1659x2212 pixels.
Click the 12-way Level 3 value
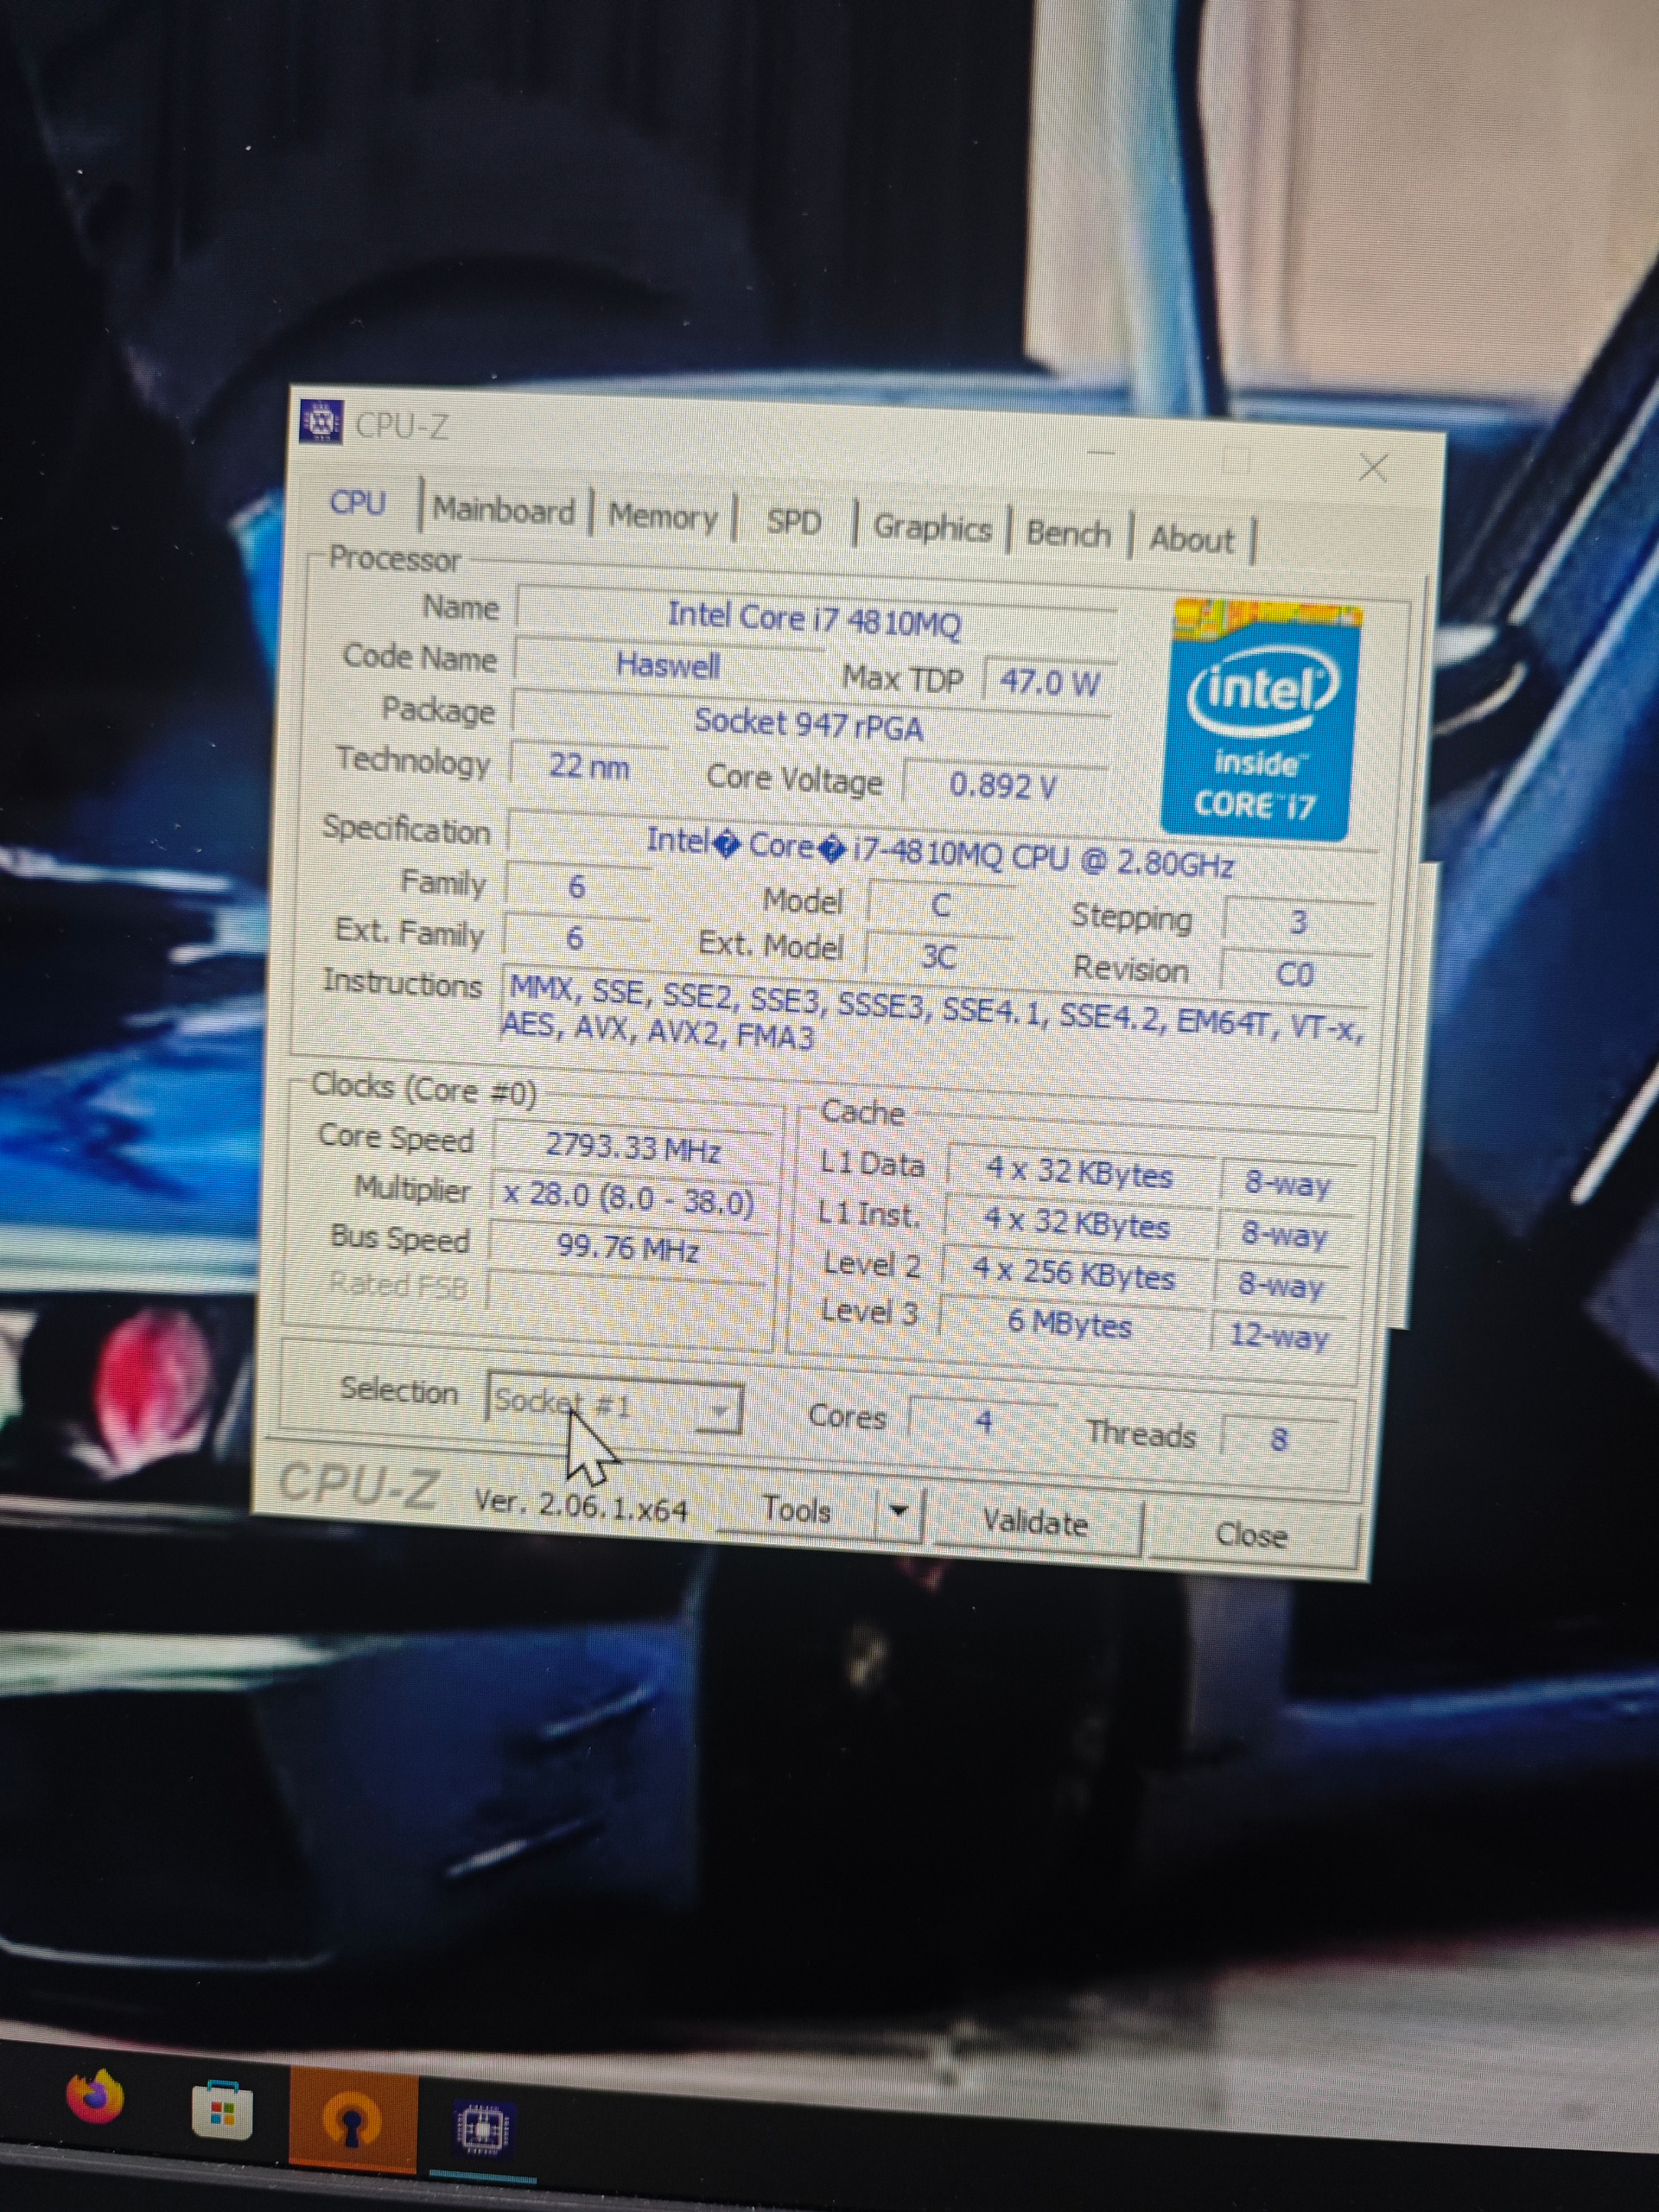tap(1279, 1335)
